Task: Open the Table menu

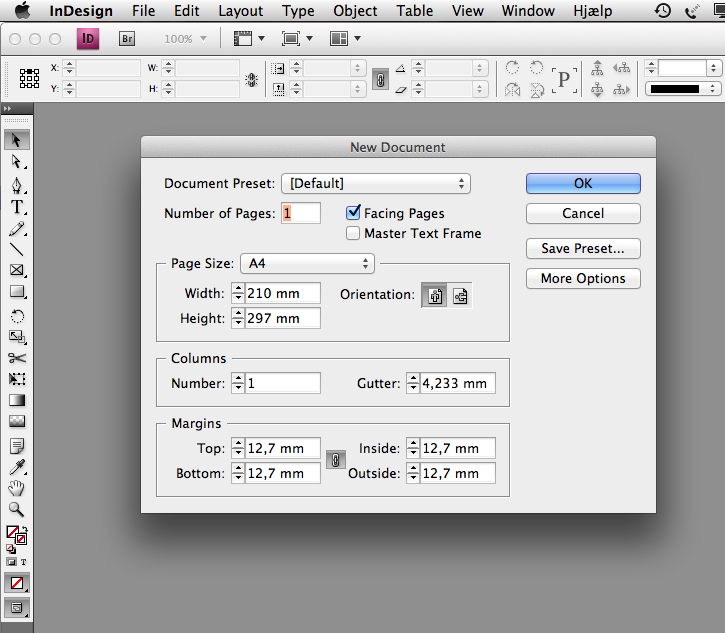Action: [414, 11]
